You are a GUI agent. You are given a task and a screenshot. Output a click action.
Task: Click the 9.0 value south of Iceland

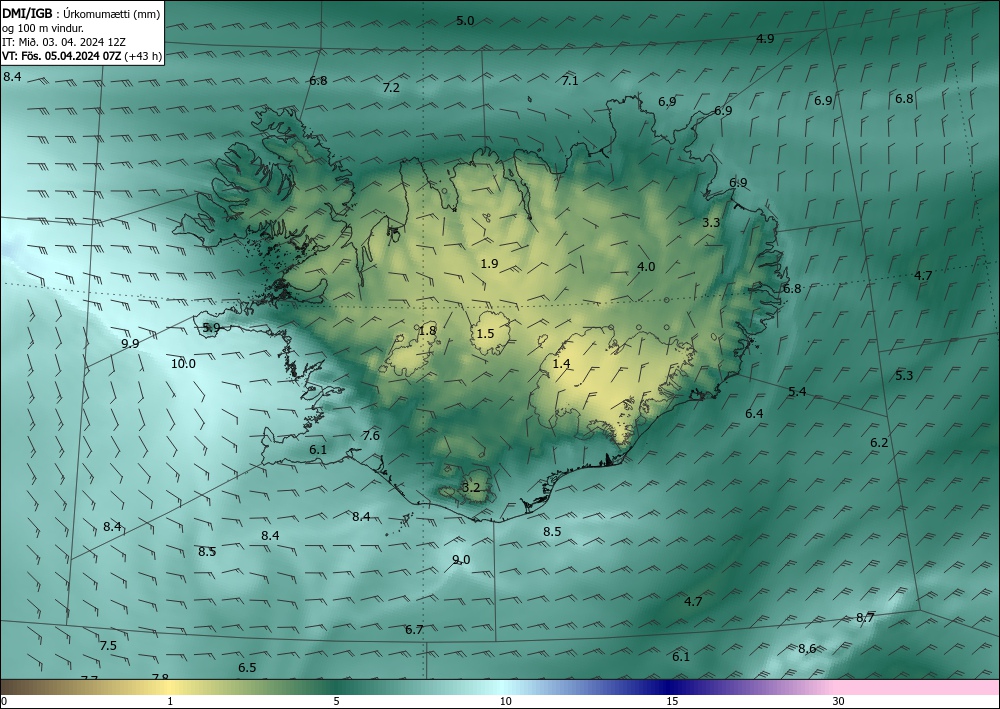[461, 559]
